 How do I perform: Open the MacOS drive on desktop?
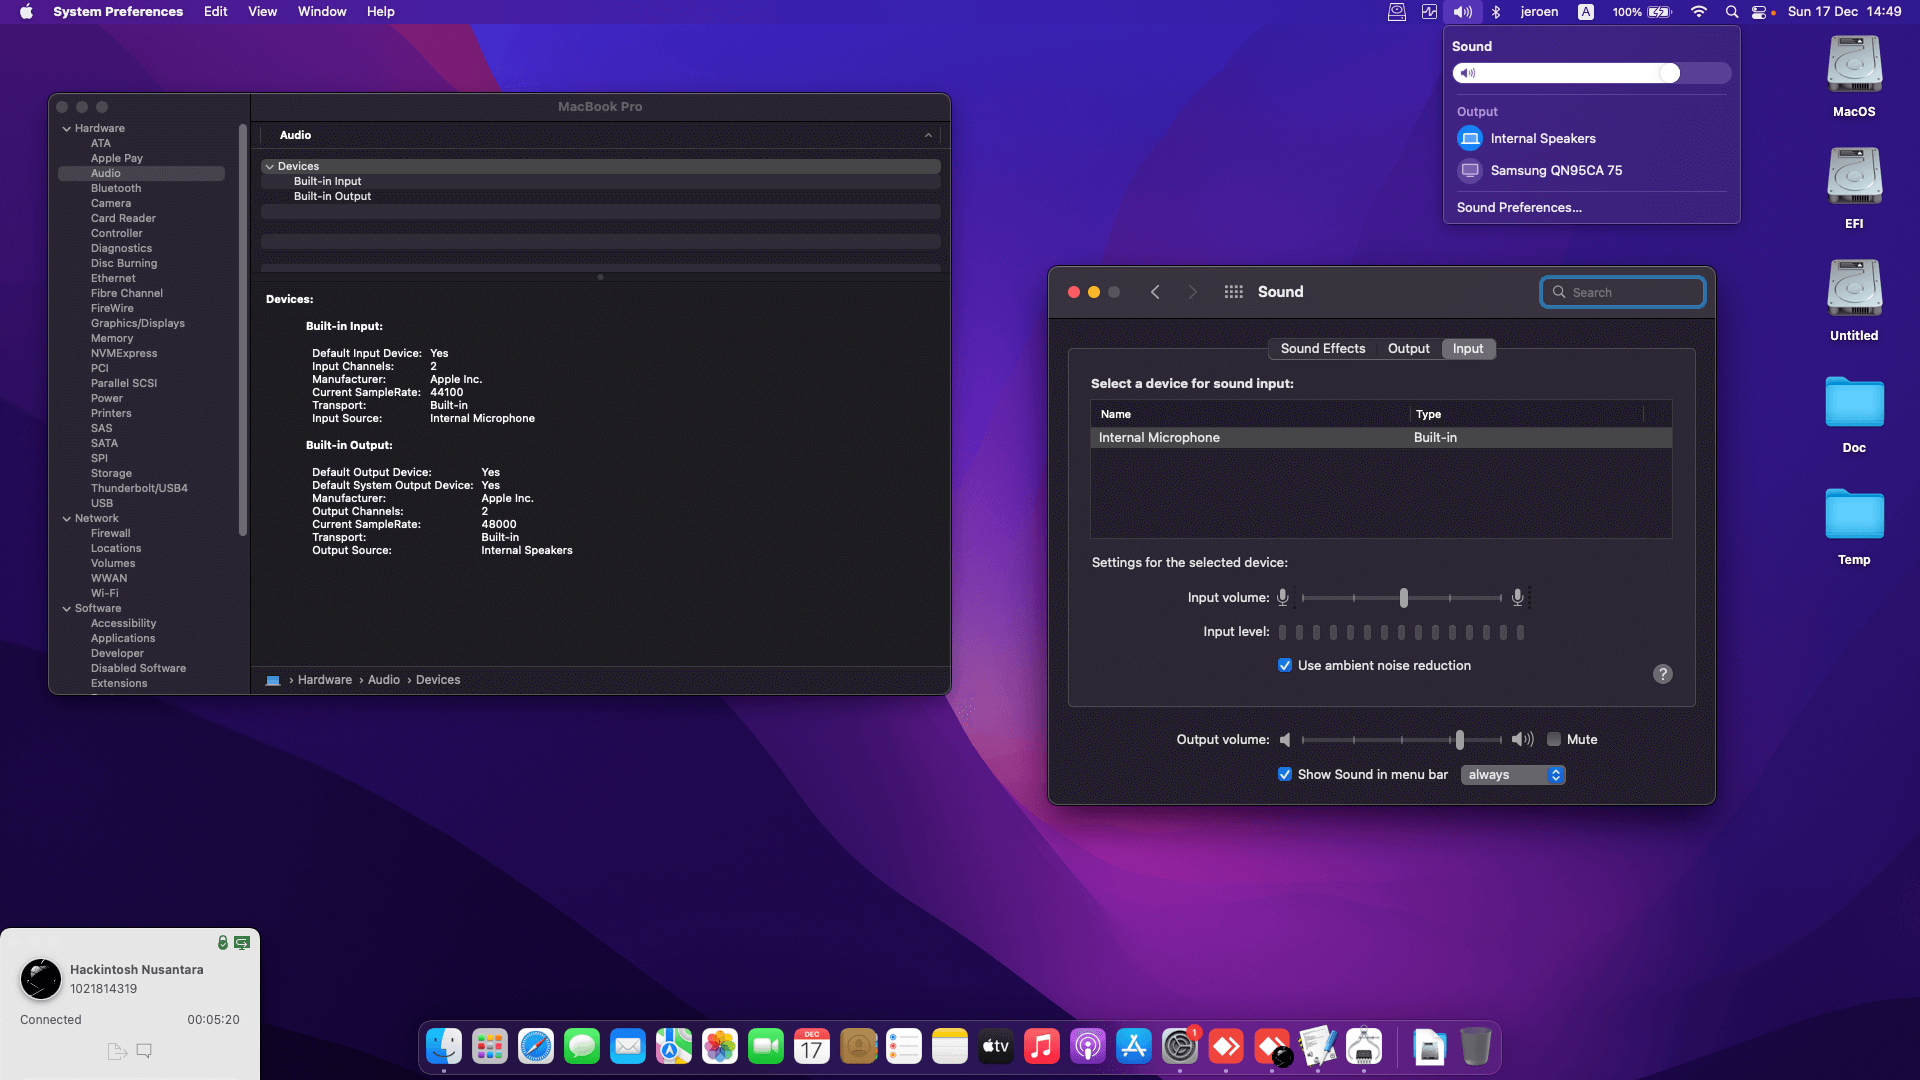1854,66
